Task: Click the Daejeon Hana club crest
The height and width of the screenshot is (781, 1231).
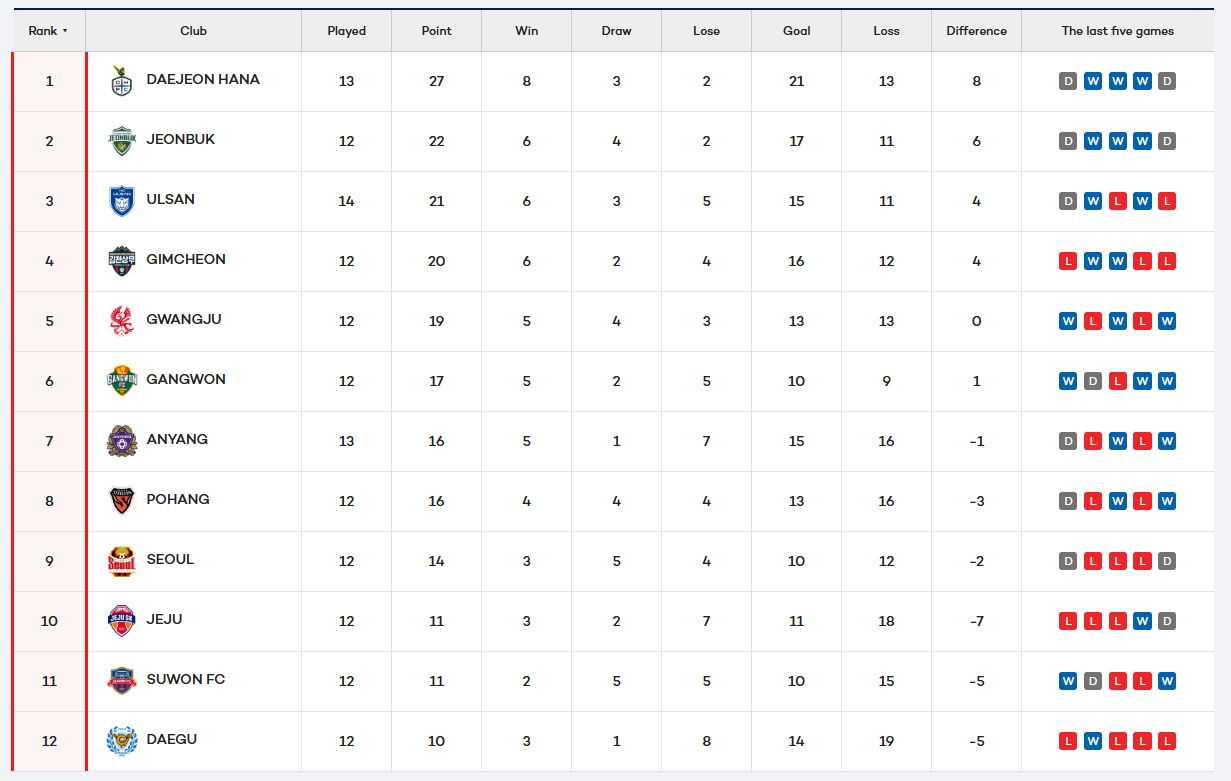Action: point(121,81)
